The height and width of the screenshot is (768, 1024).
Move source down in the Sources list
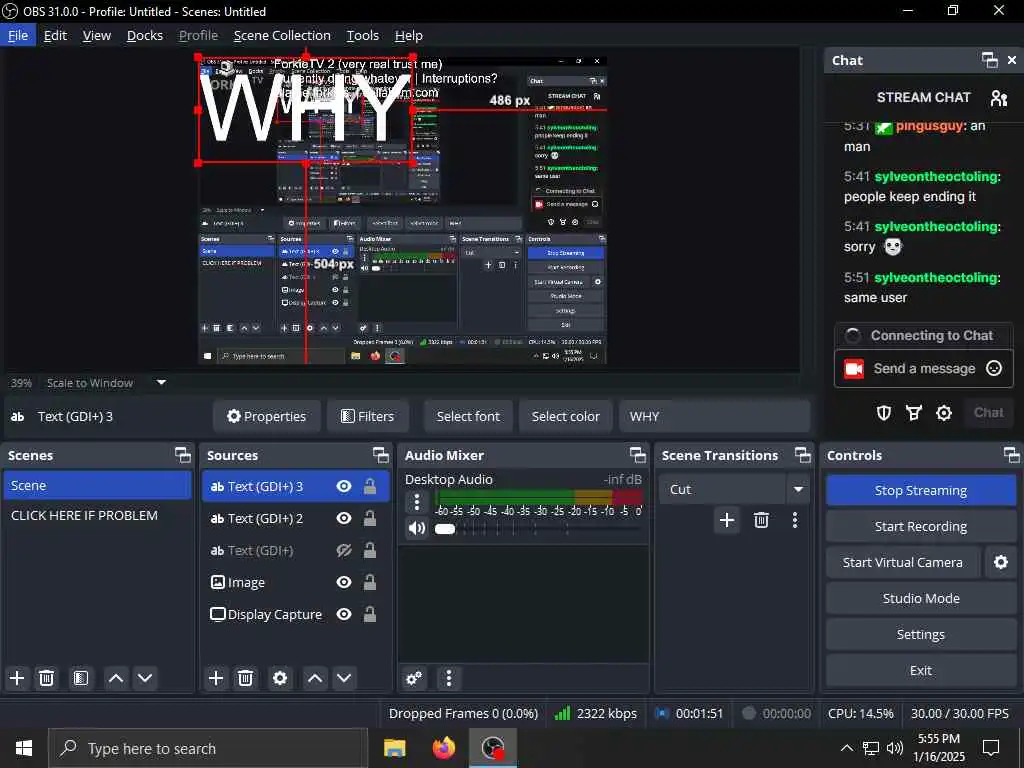point(344,678)
